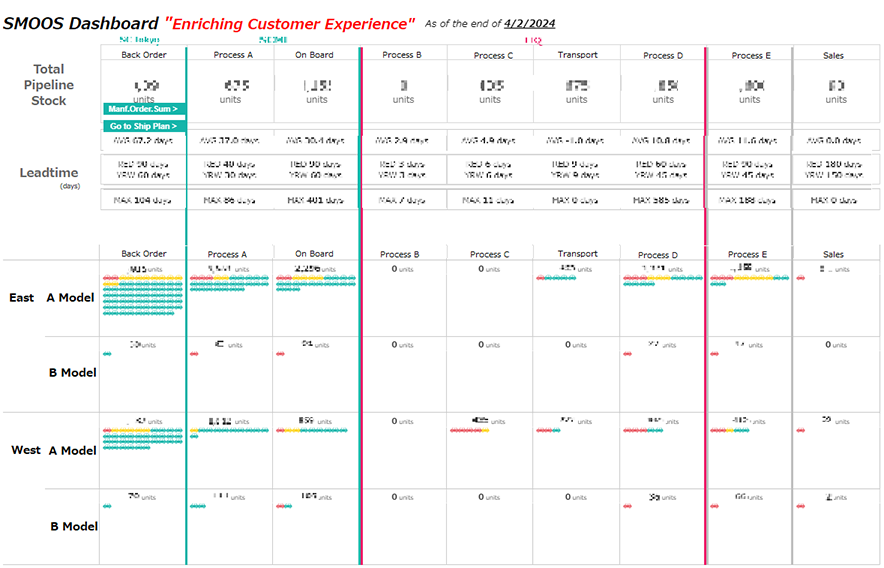Screen dimensions: 884x568
Task: Click the MAX 188 days Process E value
Action: pos(749,200)
